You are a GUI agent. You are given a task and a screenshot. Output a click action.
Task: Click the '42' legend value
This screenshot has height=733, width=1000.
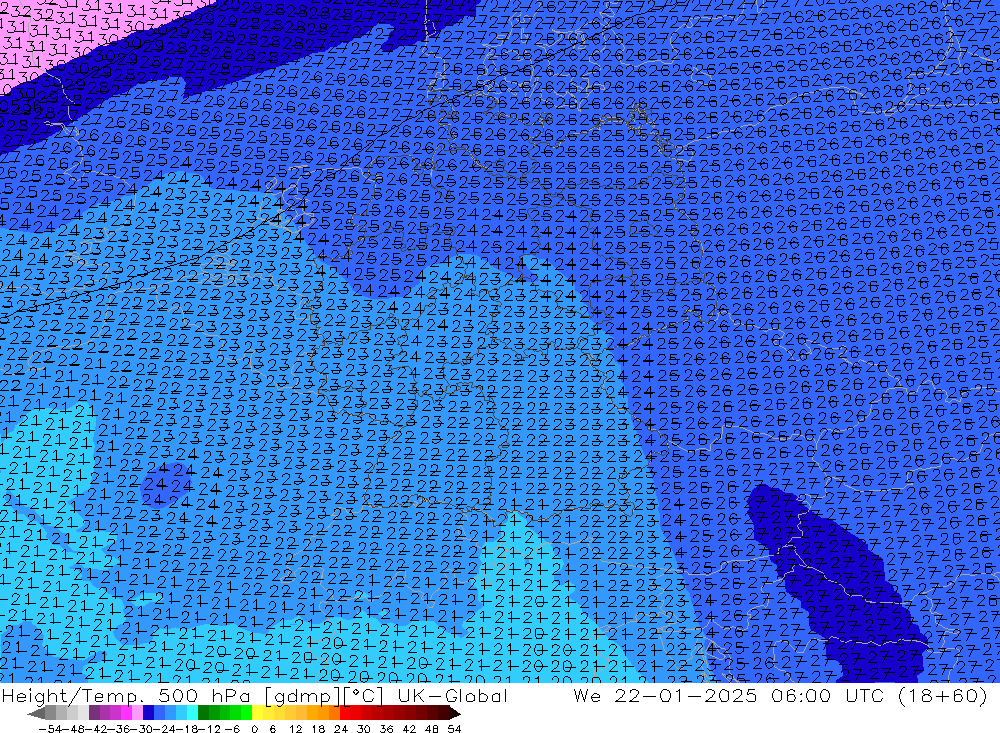pos(409,729)
